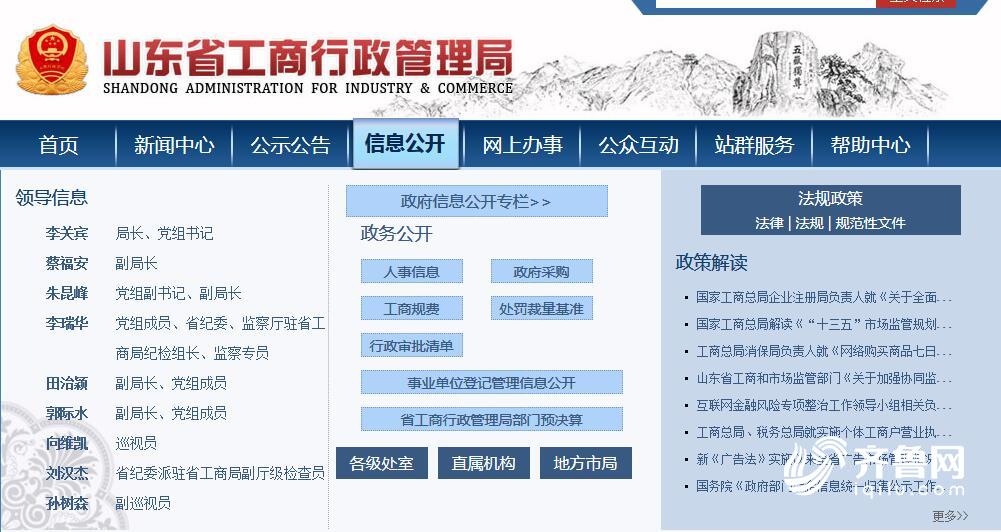The height and width of the screenshot is (532, 1001).
Task: Click the 地方市局 button
Action: click(585, 463)
